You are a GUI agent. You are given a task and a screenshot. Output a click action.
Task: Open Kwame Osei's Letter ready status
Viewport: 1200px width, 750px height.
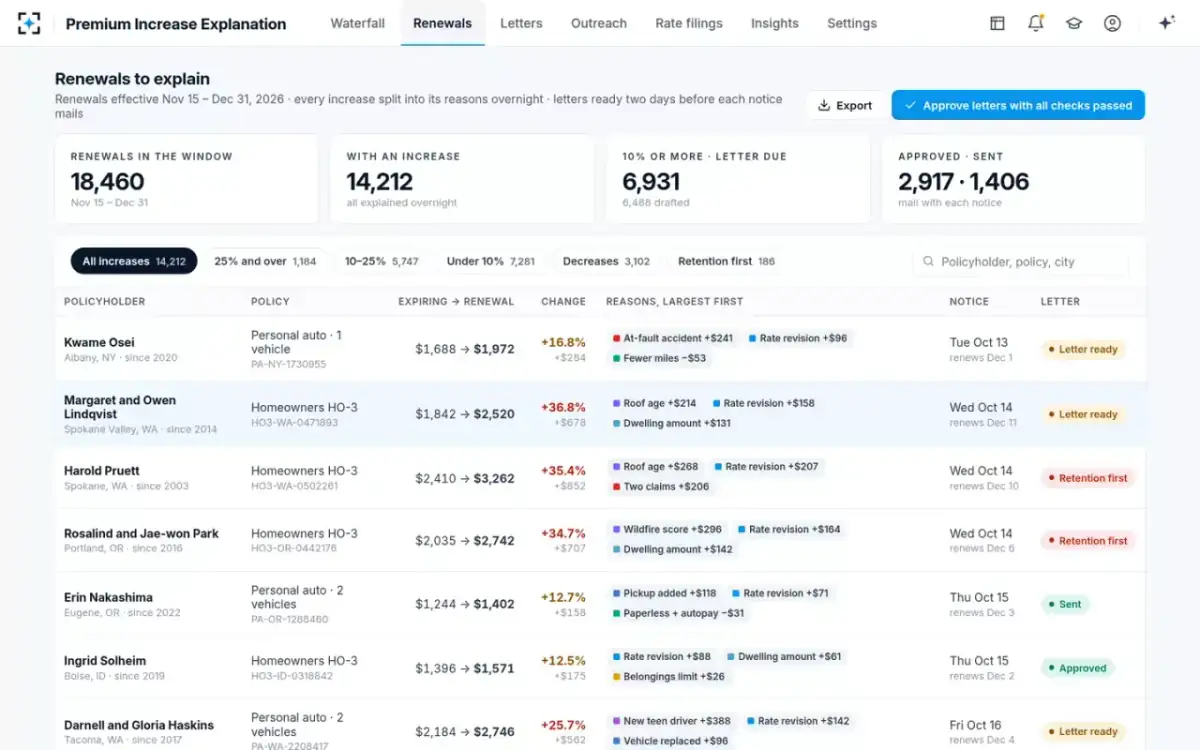click(x=1083, y=350)
